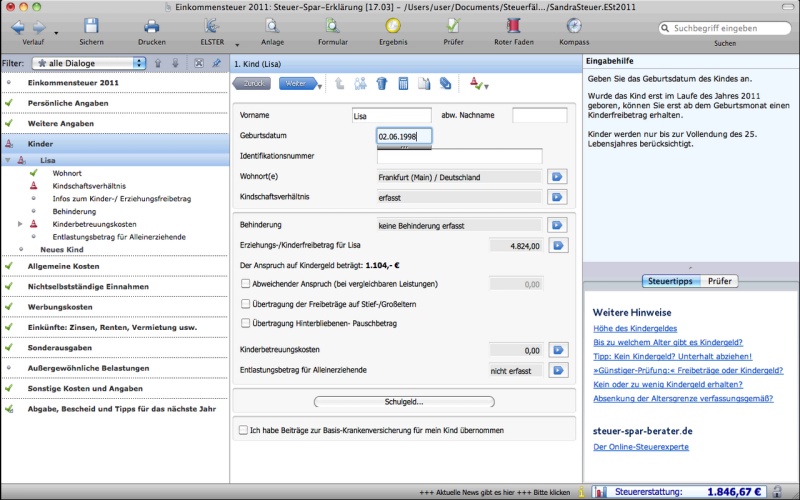The height and width of the screenshot is (500, 800).
Task: Click the Zurück button
Action: click(253, 84)
